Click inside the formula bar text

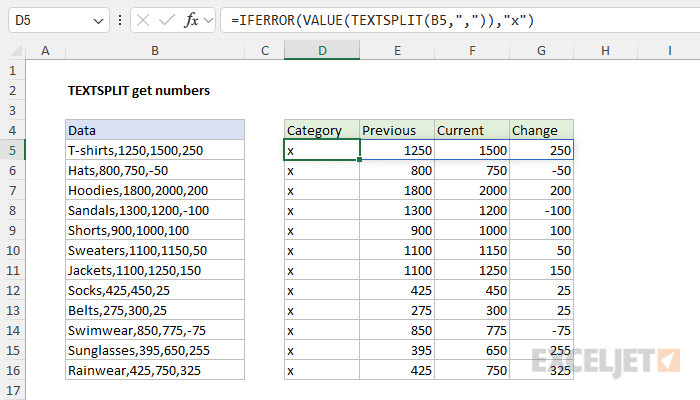[382, 20]
